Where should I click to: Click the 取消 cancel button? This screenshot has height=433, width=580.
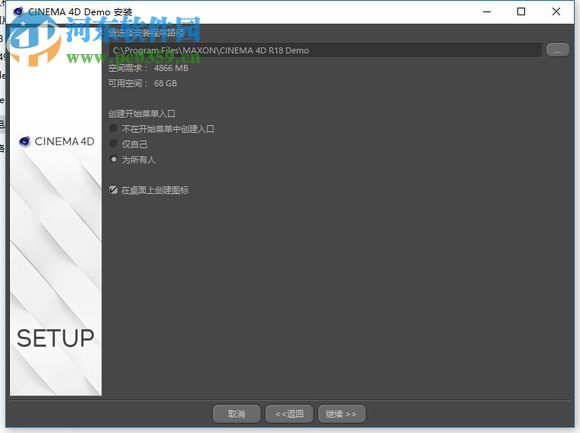(236, 414)
